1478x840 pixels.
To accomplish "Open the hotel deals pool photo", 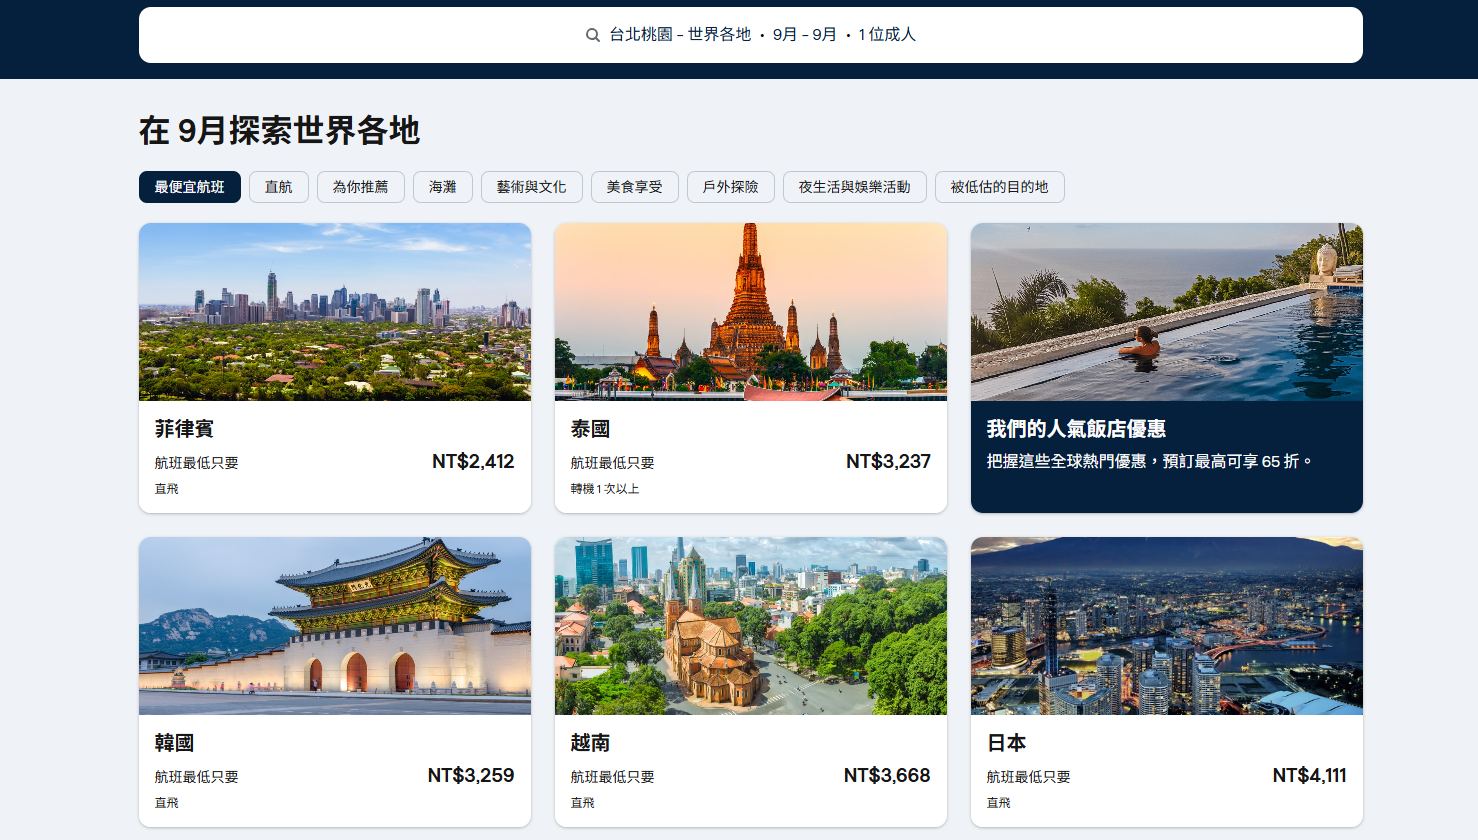I will pyautogui.click(x=1167, y=312).
